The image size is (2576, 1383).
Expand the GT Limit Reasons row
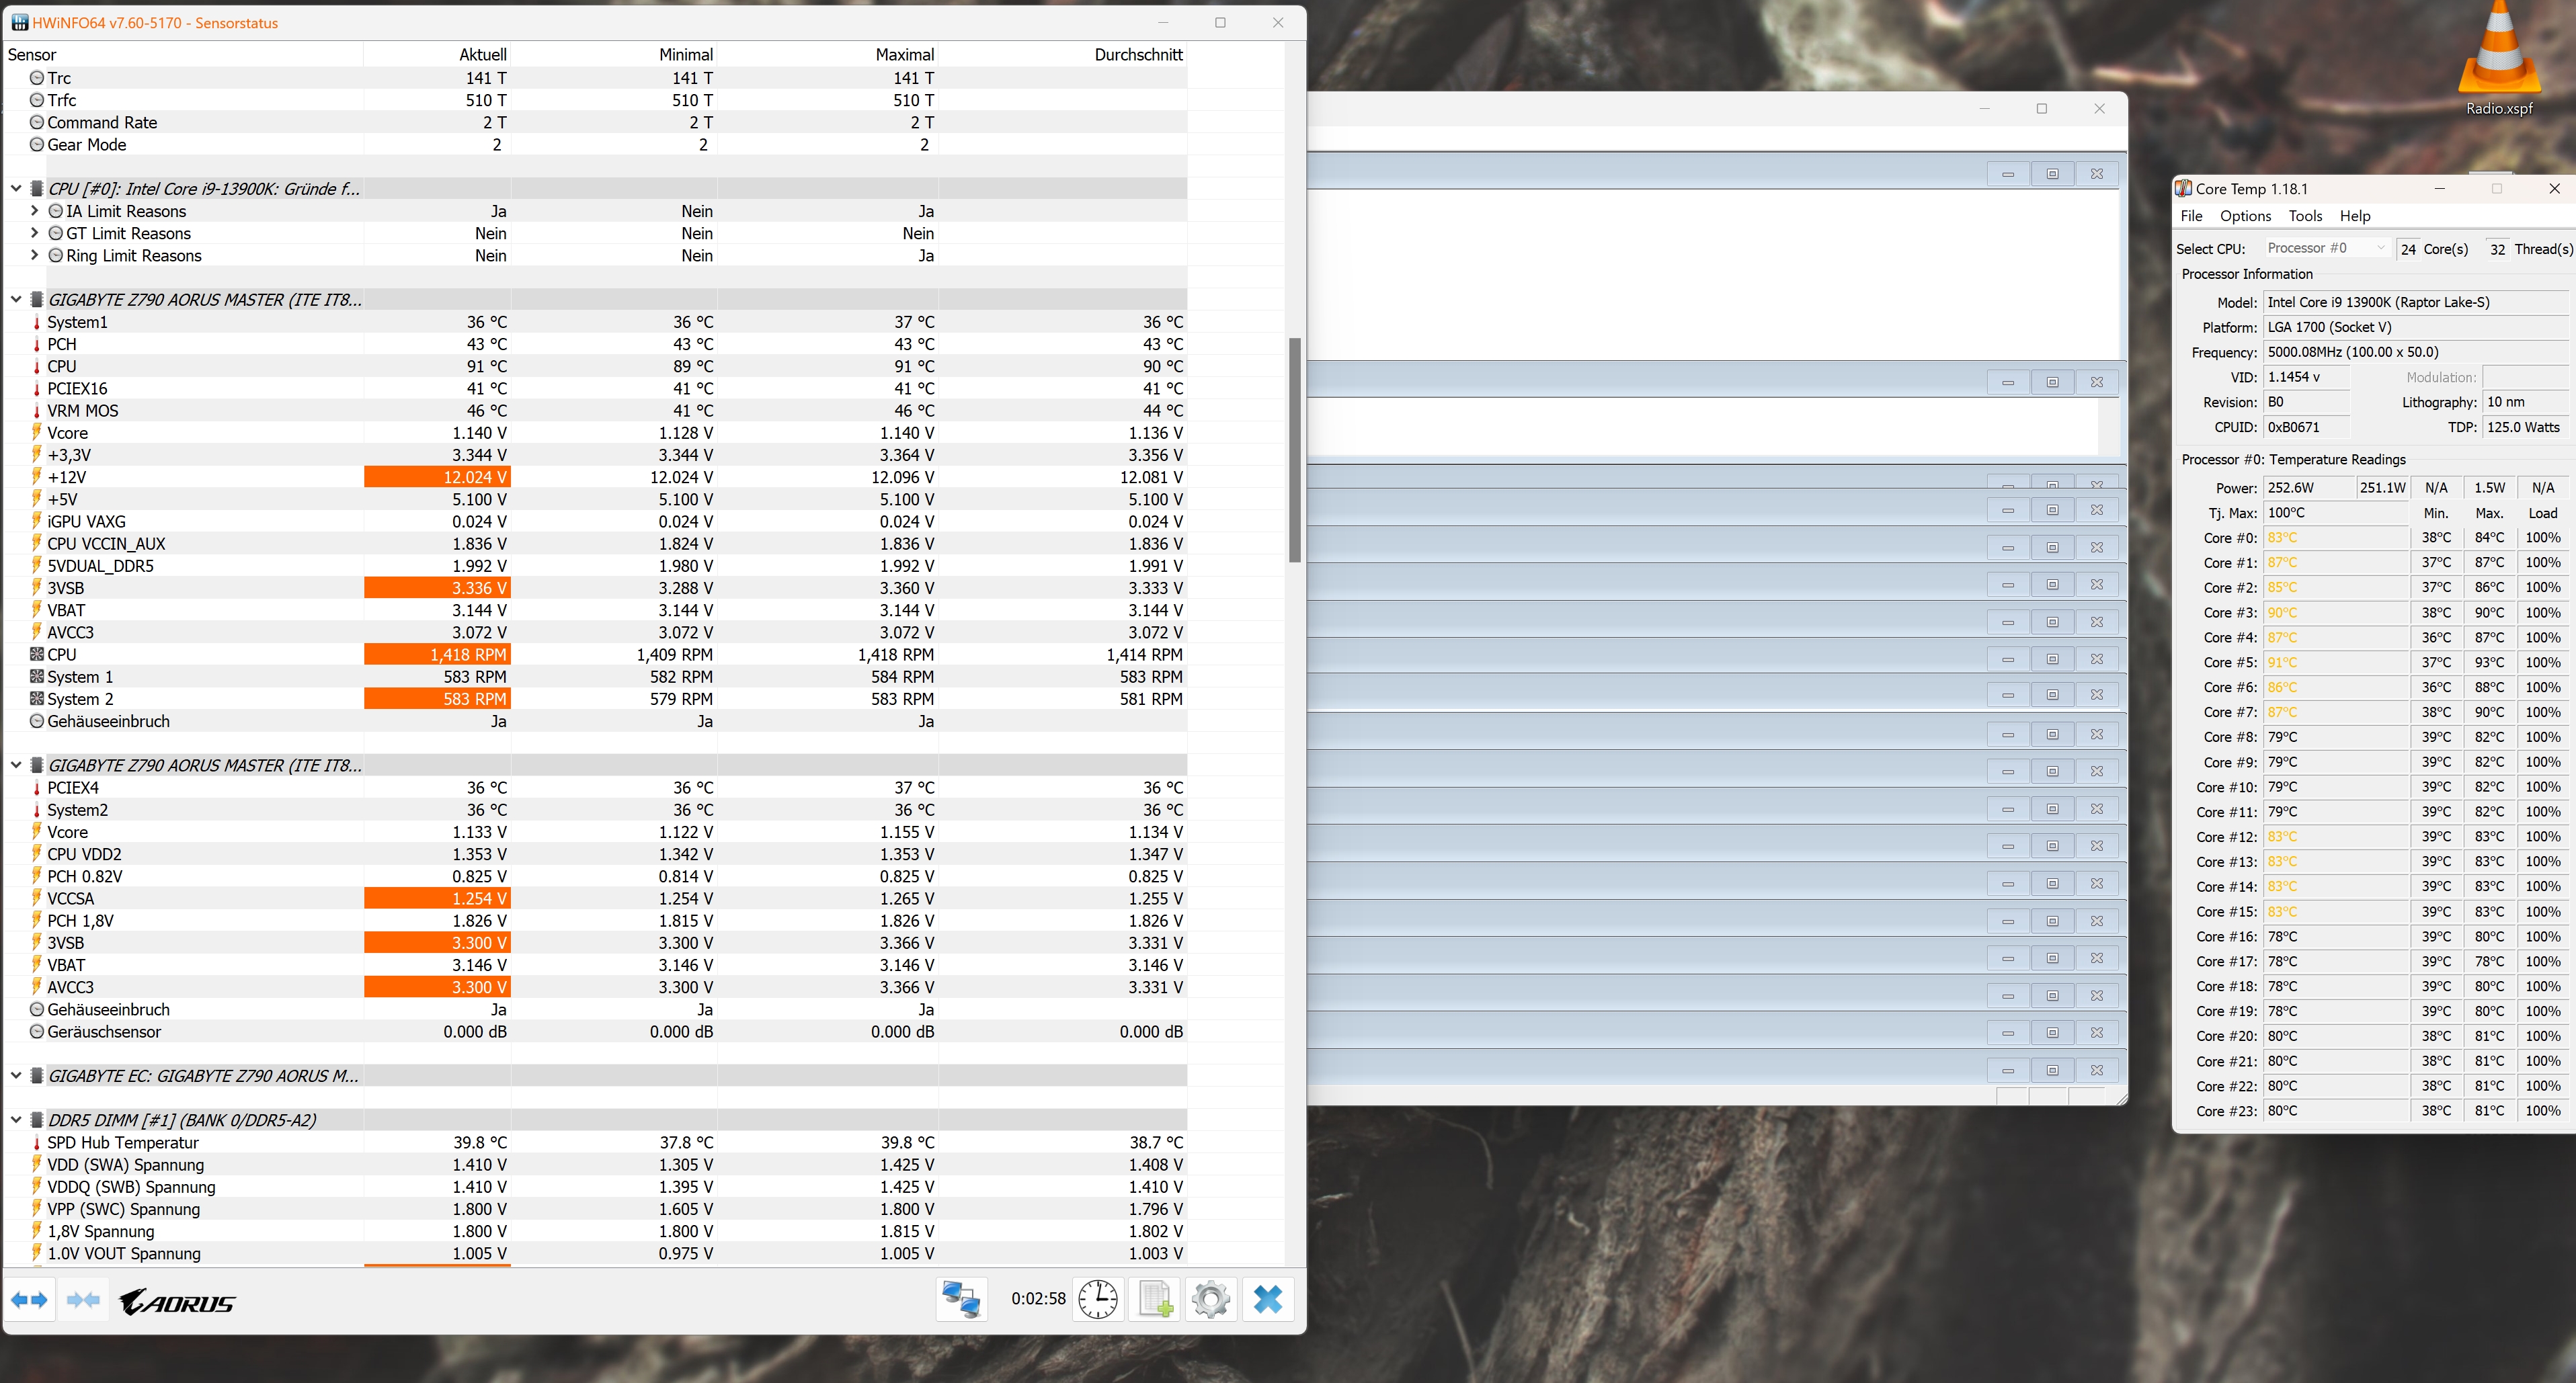coord(35,233)
